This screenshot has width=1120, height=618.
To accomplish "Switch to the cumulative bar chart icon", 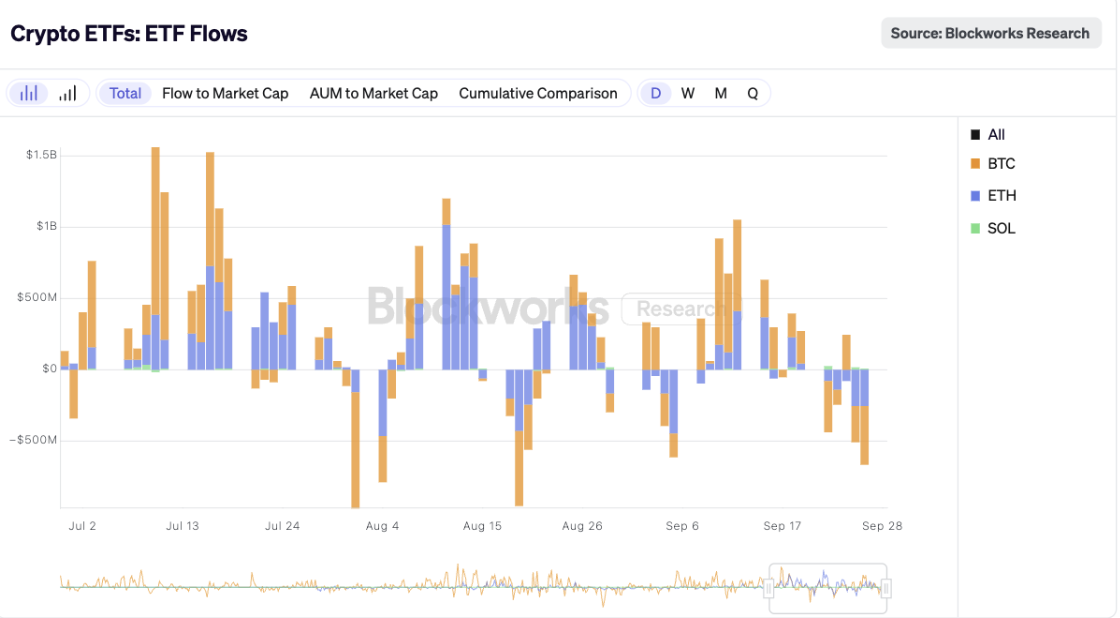I will [x=67, y=93].
